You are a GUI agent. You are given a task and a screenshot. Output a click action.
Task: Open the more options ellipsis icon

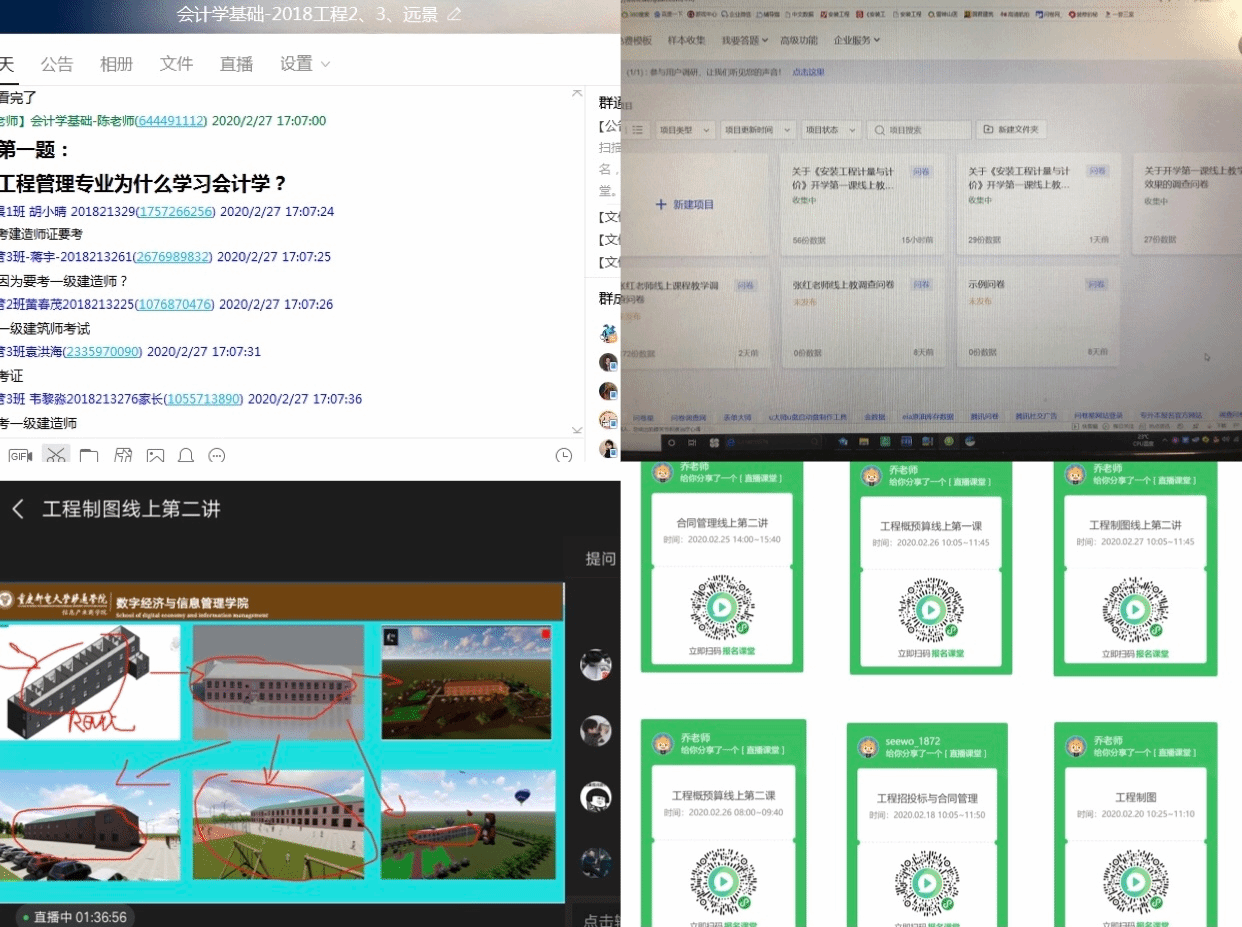217,455
